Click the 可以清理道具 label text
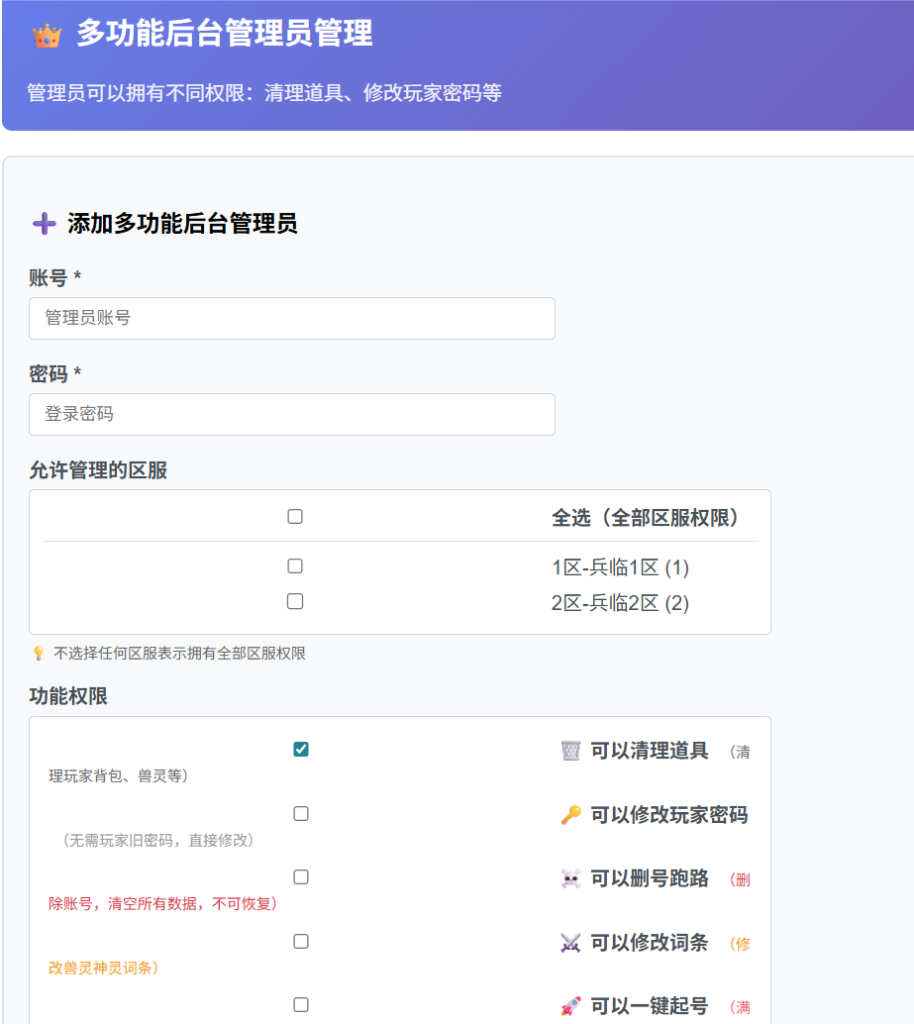914x1024 pixels. (x=650, y=750)
